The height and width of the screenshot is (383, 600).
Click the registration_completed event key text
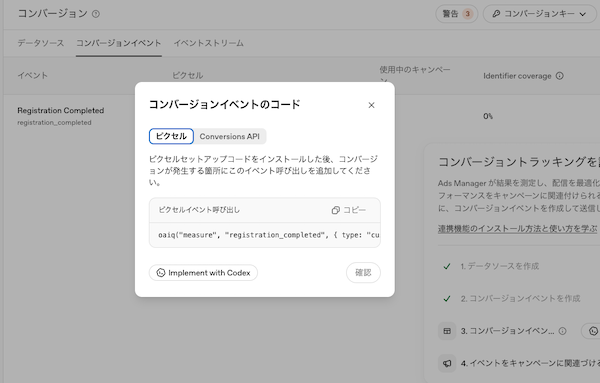click(54, 122)
